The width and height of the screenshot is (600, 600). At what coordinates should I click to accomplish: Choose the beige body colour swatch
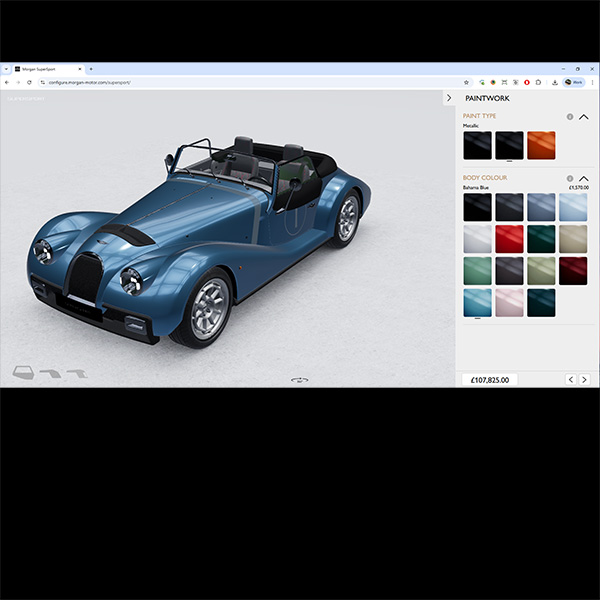click(573, 239)
